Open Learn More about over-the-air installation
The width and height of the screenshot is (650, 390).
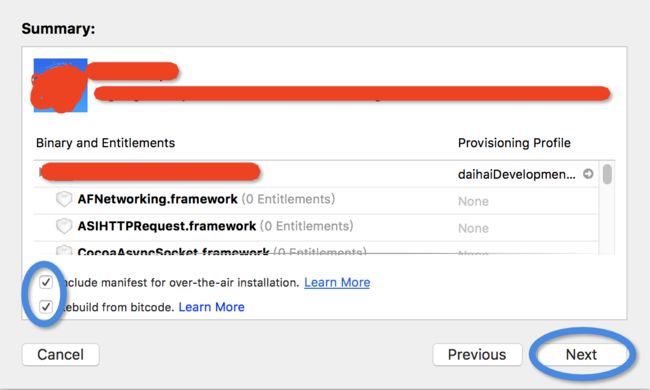337,283
